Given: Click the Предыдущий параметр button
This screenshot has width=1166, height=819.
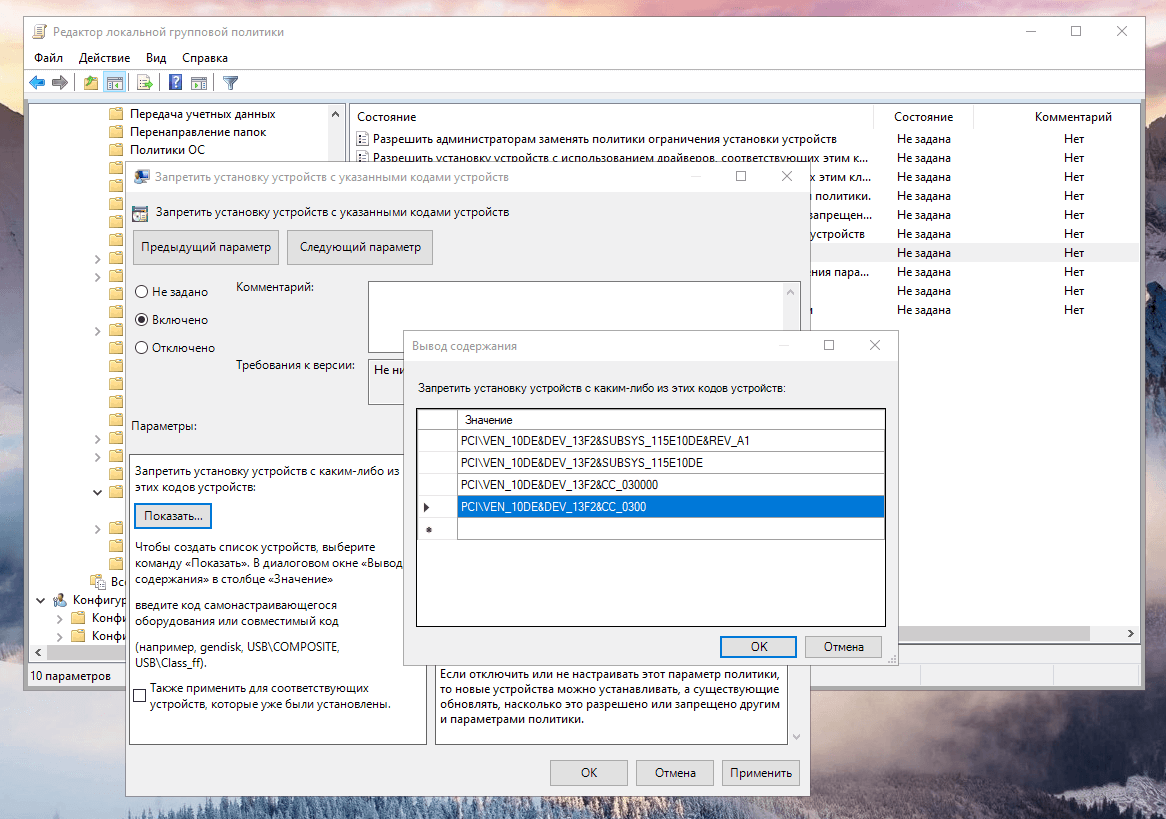Looking at the screenshot, I should click(206, 247).
